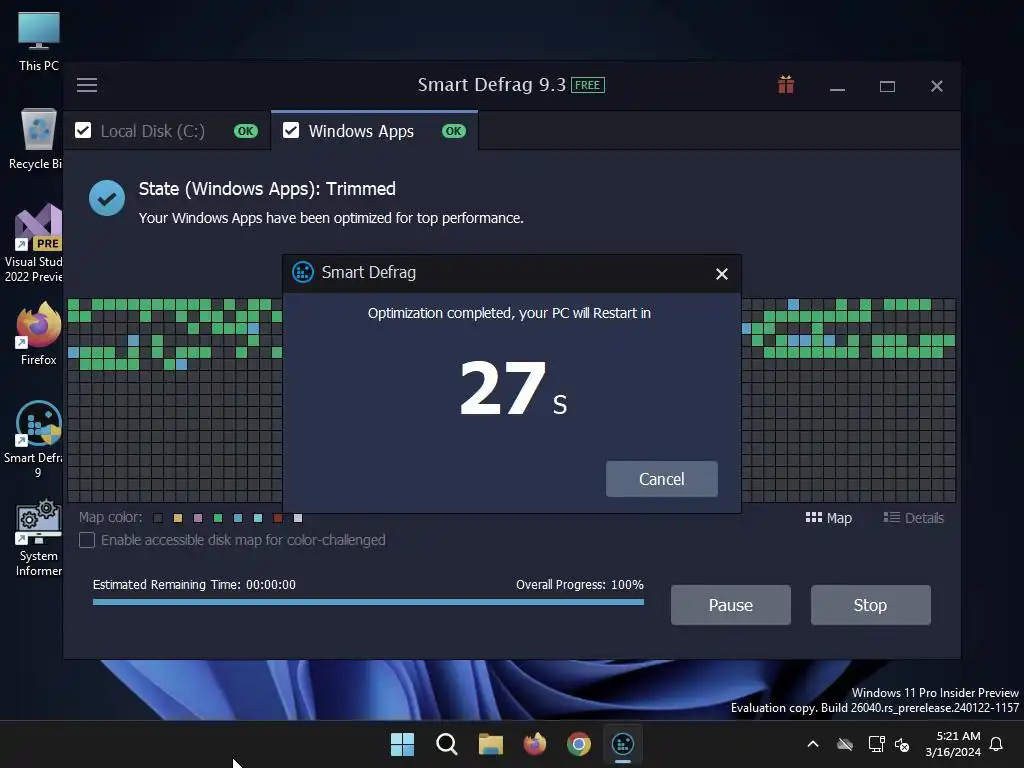Enable accessible disk map for color-challenged
Image resolution: width=1024 pixels, height=768 pixels.
tap(87, 540)
